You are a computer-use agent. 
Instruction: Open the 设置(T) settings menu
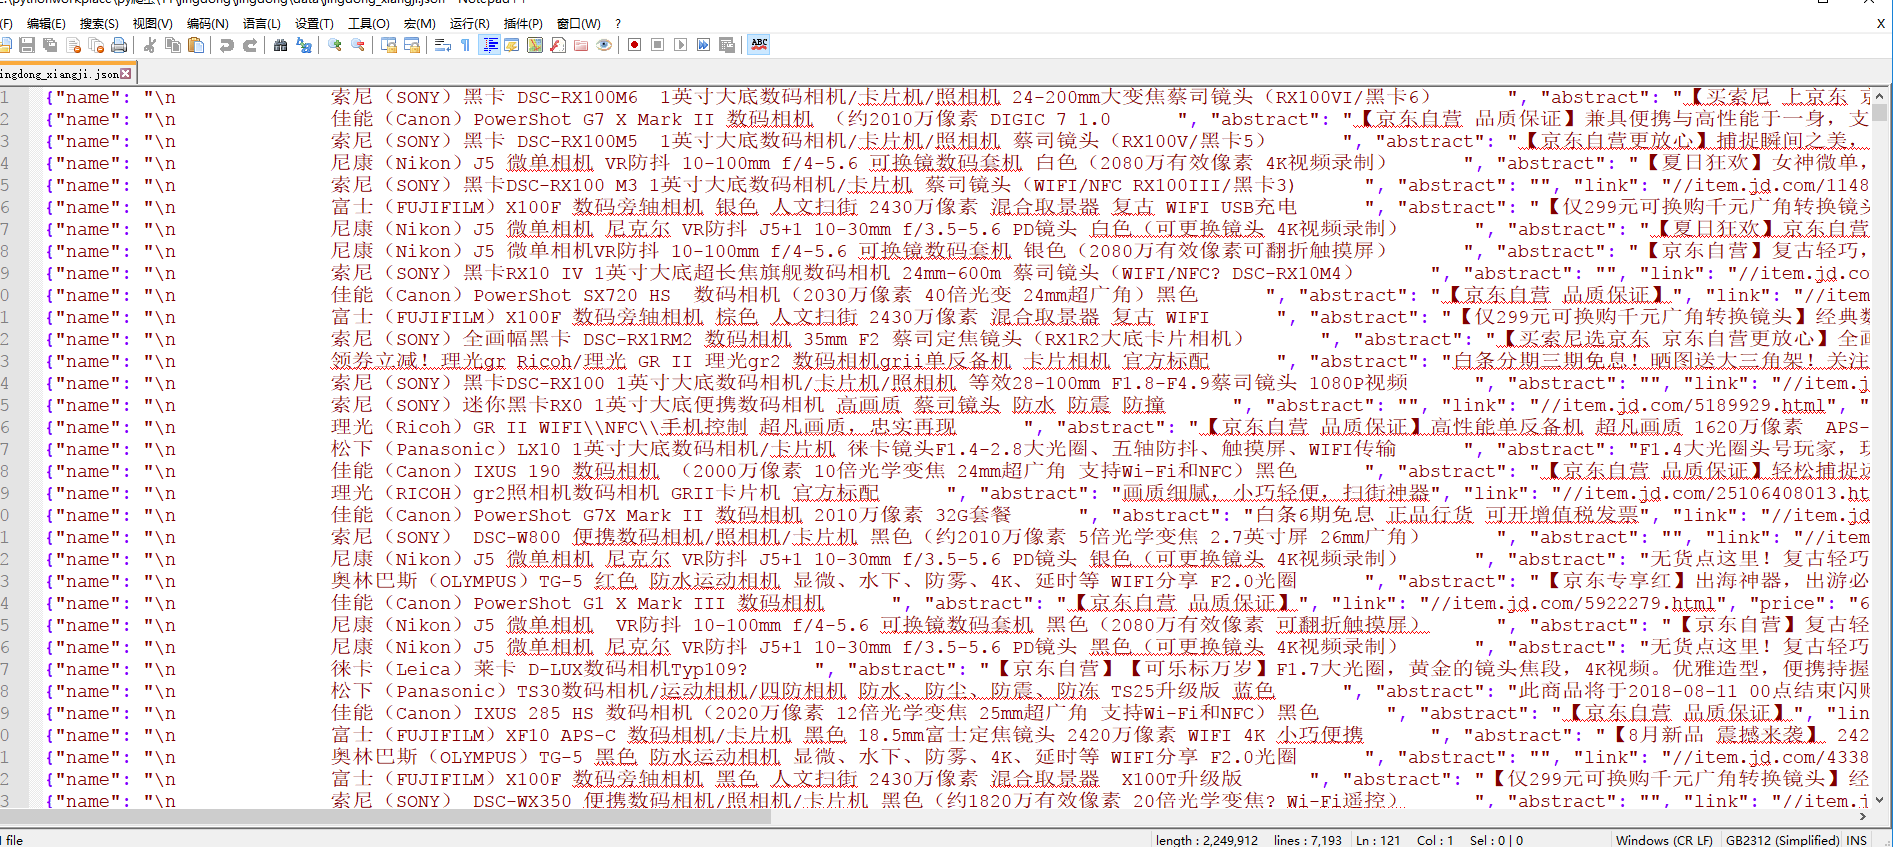pos(314,23)
